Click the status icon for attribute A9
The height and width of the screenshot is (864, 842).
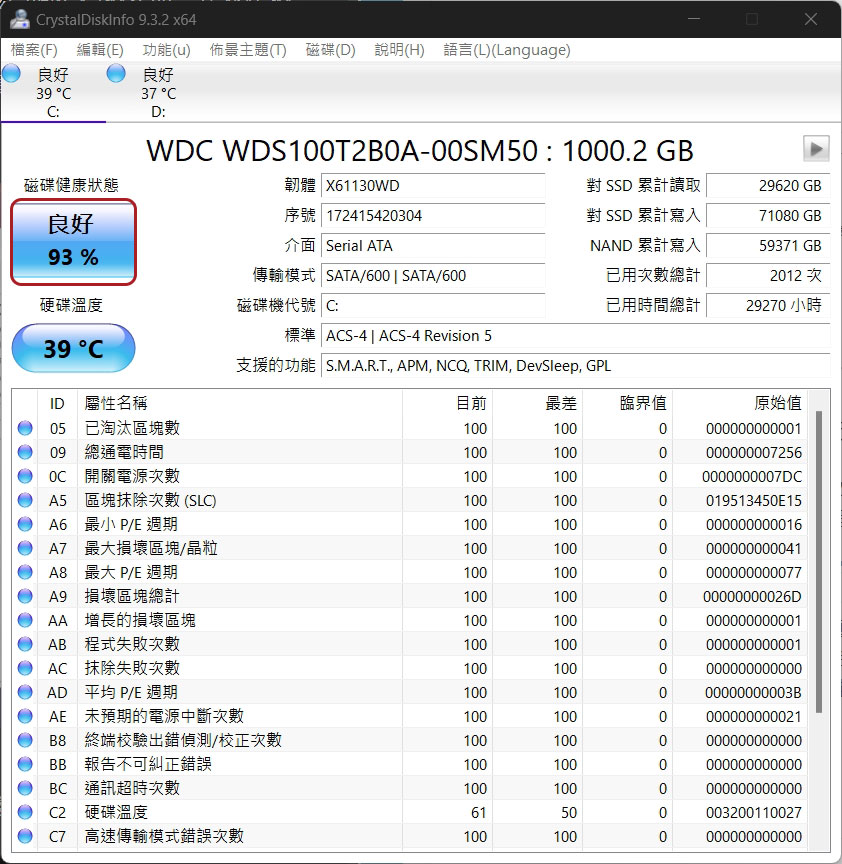tap(25, 596)
